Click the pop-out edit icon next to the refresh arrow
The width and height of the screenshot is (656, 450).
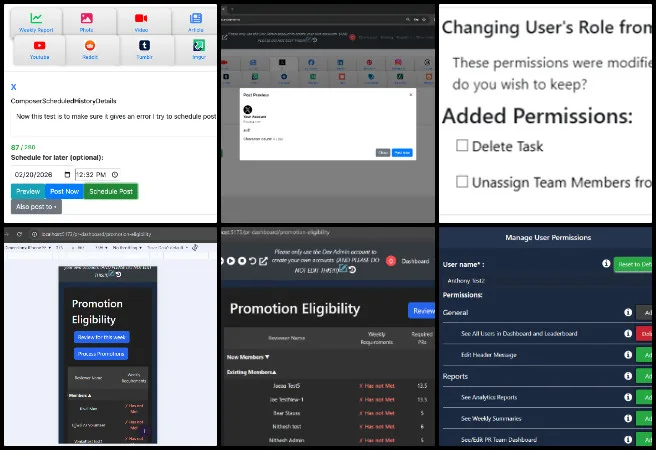click(263, 261)
